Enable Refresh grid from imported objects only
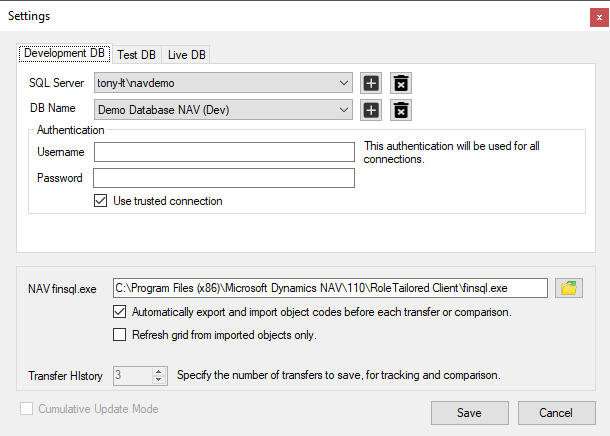610x436 pixels. click(121, 335)
